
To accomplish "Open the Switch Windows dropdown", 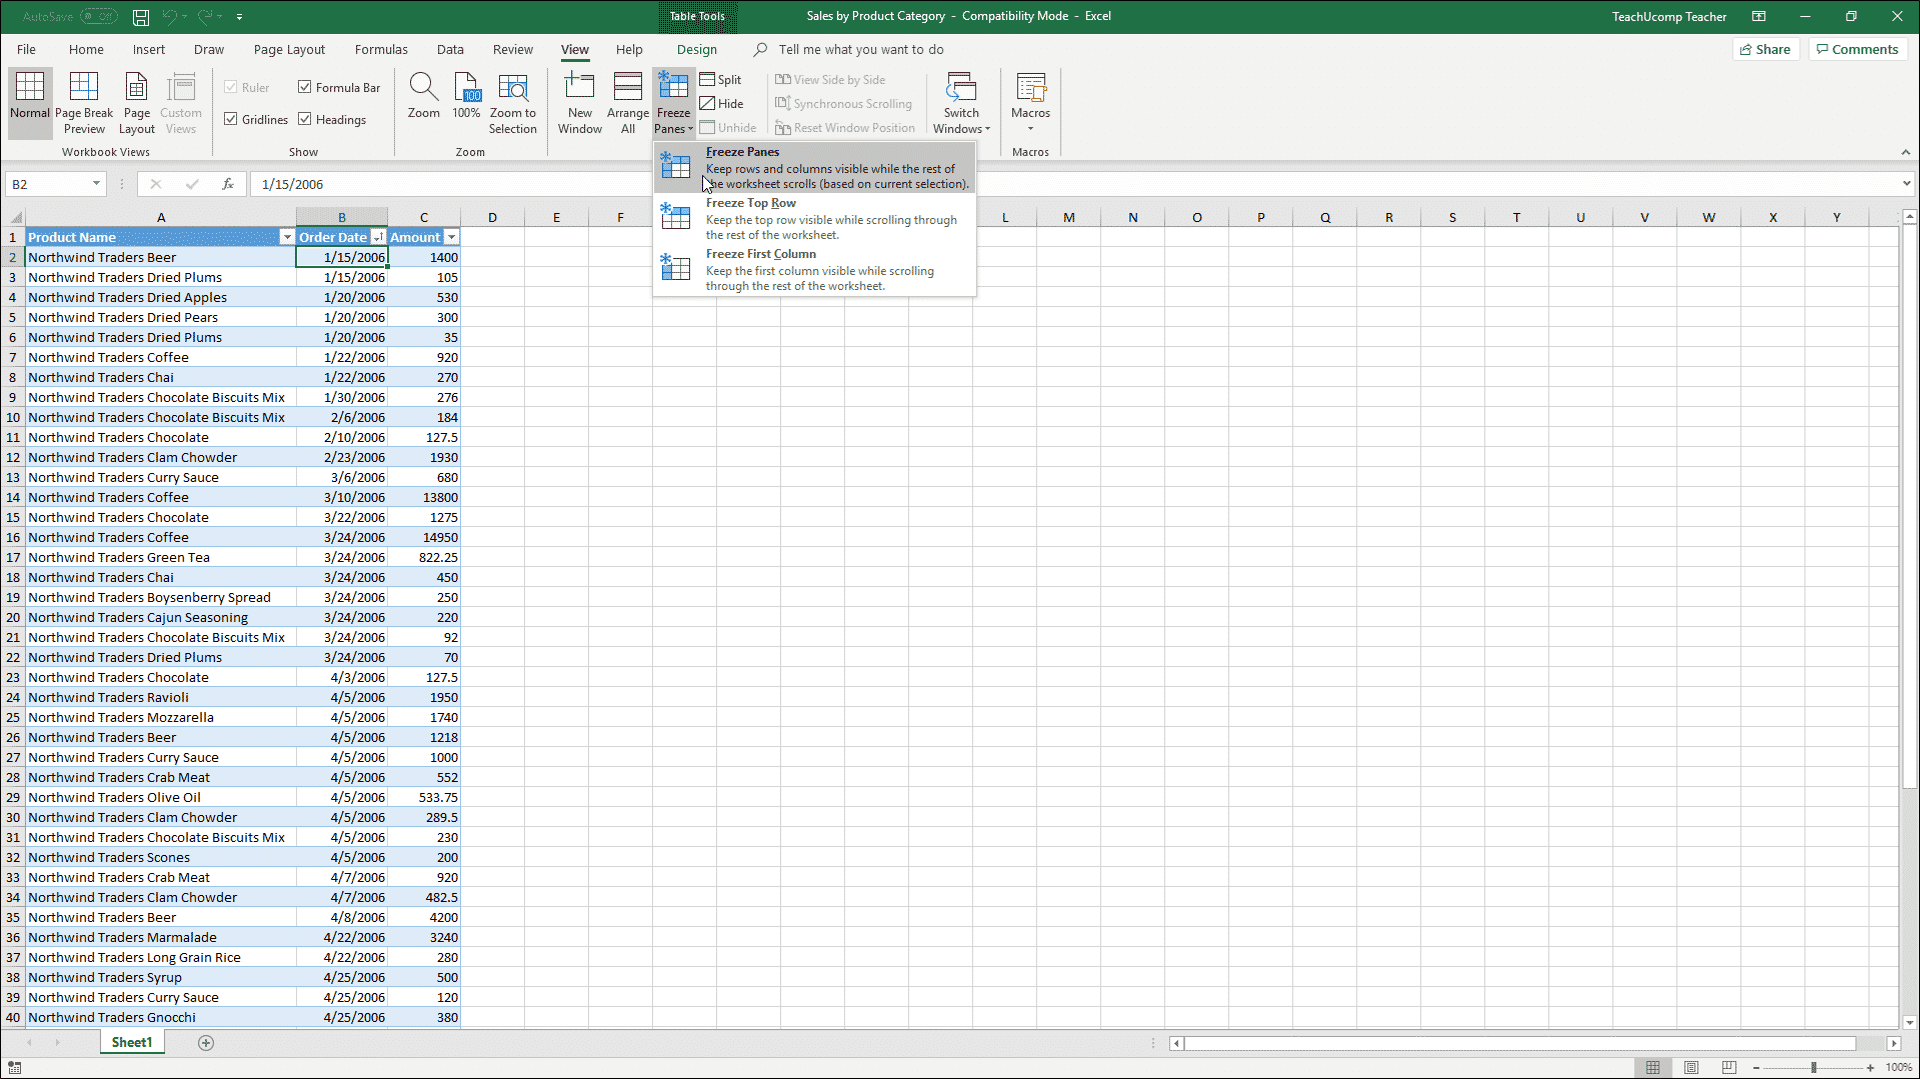I will pos(961,103).
